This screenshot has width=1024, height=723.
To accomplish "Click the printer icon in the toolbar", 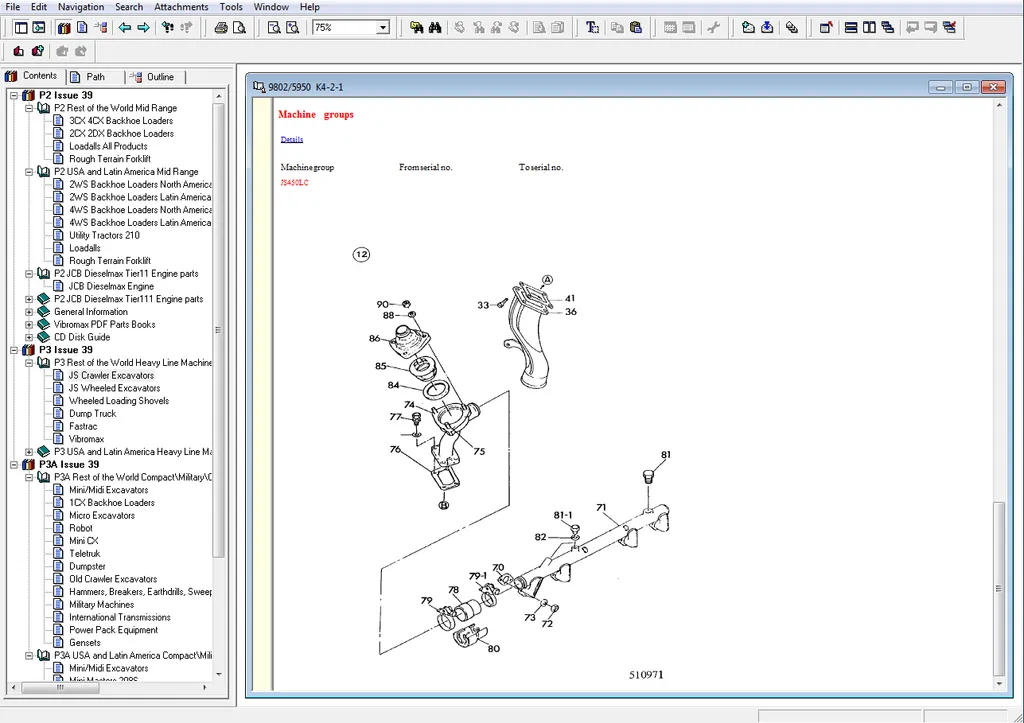I will click(x=221, y=27).
